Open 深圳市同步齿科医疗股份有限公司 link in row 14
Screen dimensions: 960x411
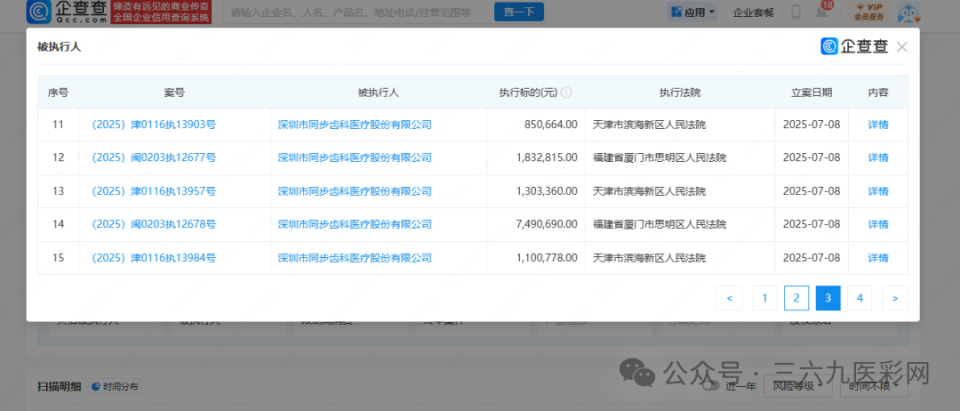coord(354,224)
